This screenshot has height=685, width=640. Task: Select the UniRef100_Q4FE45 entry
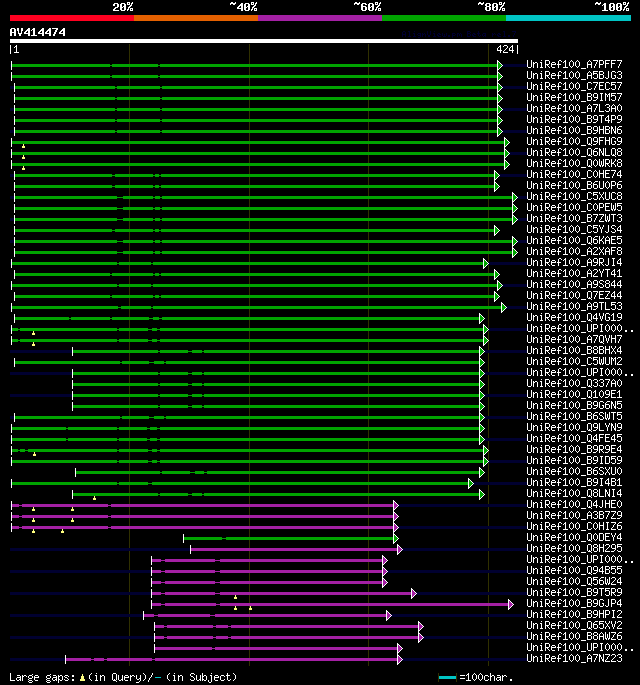click(x=574, y=438)
